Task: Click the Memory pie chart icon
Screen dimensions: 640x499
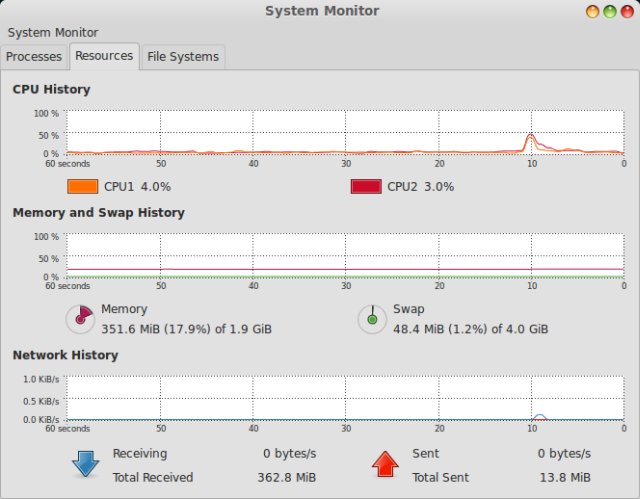Action: click(x=79, y=319)
